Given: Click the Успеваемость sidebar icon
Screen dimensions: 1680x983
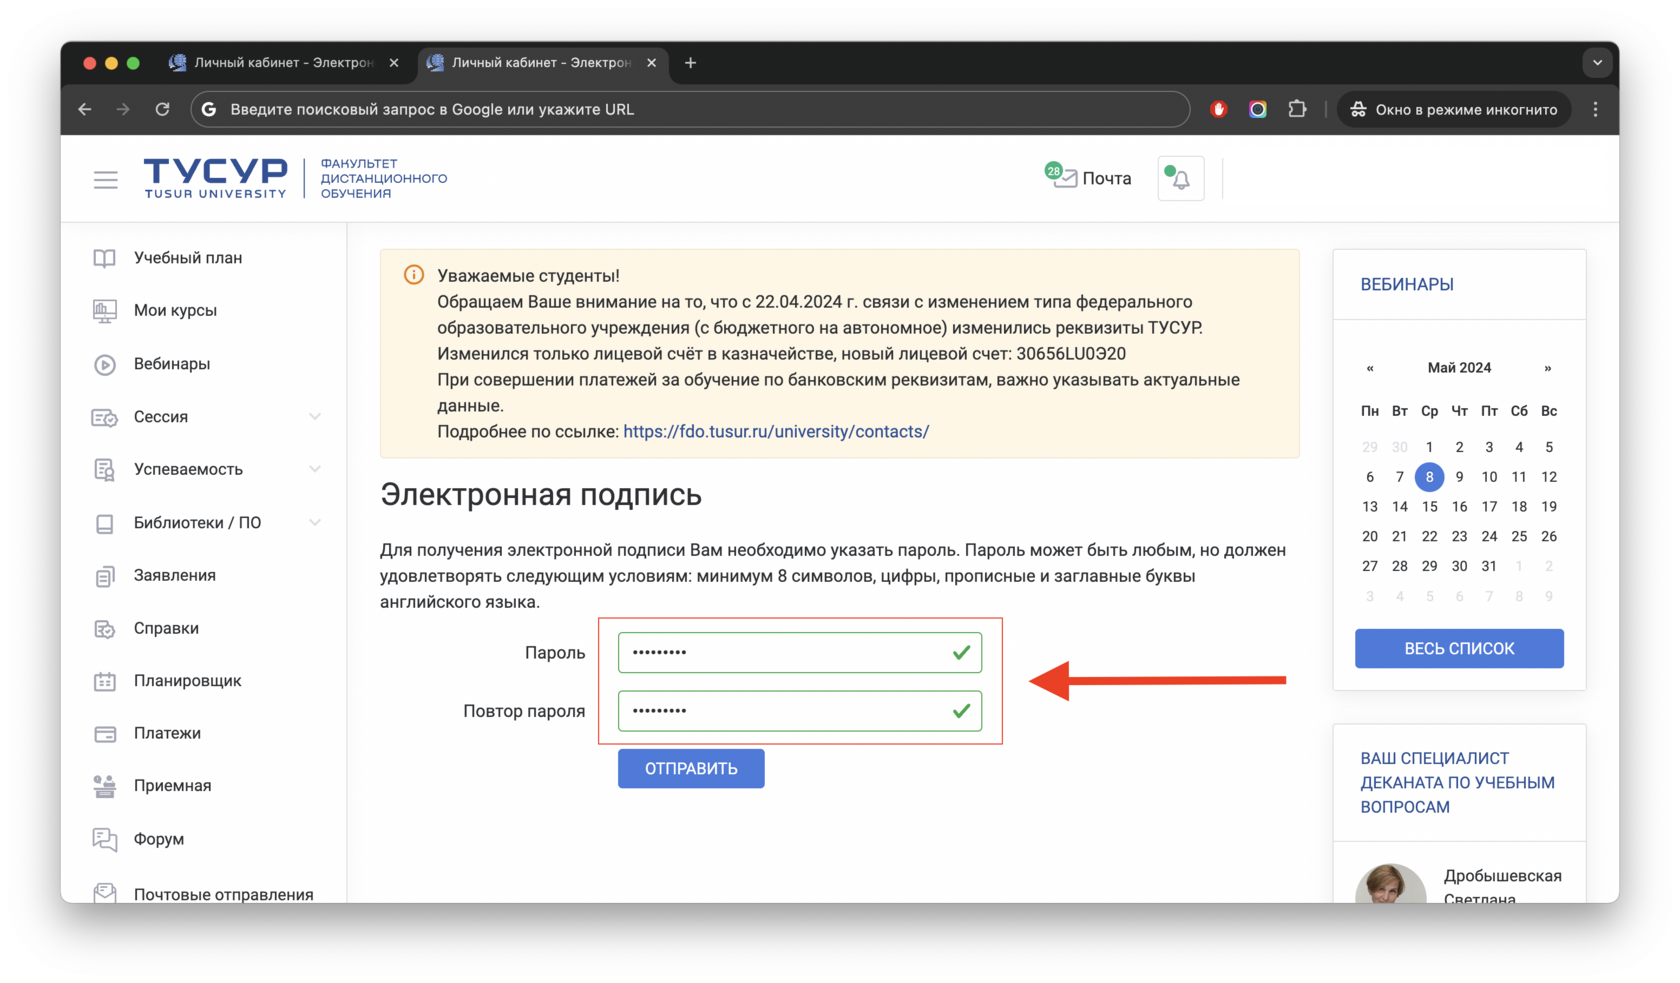Looking at the screenshot, I should [x=105, y=469].
